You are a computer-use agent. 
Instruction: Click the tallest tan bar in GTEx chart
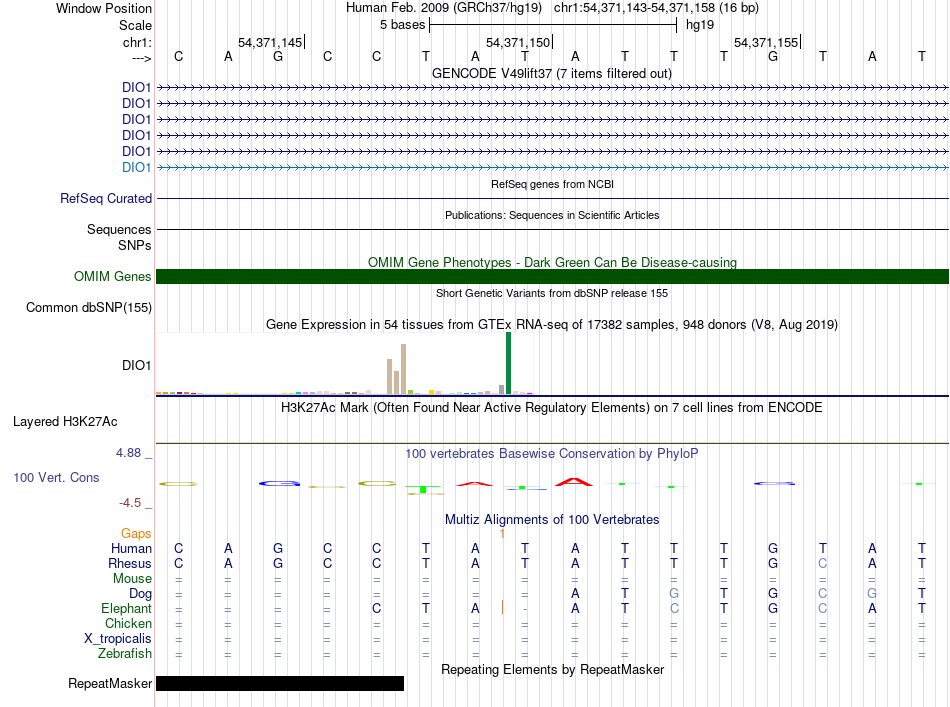[404, 369]
